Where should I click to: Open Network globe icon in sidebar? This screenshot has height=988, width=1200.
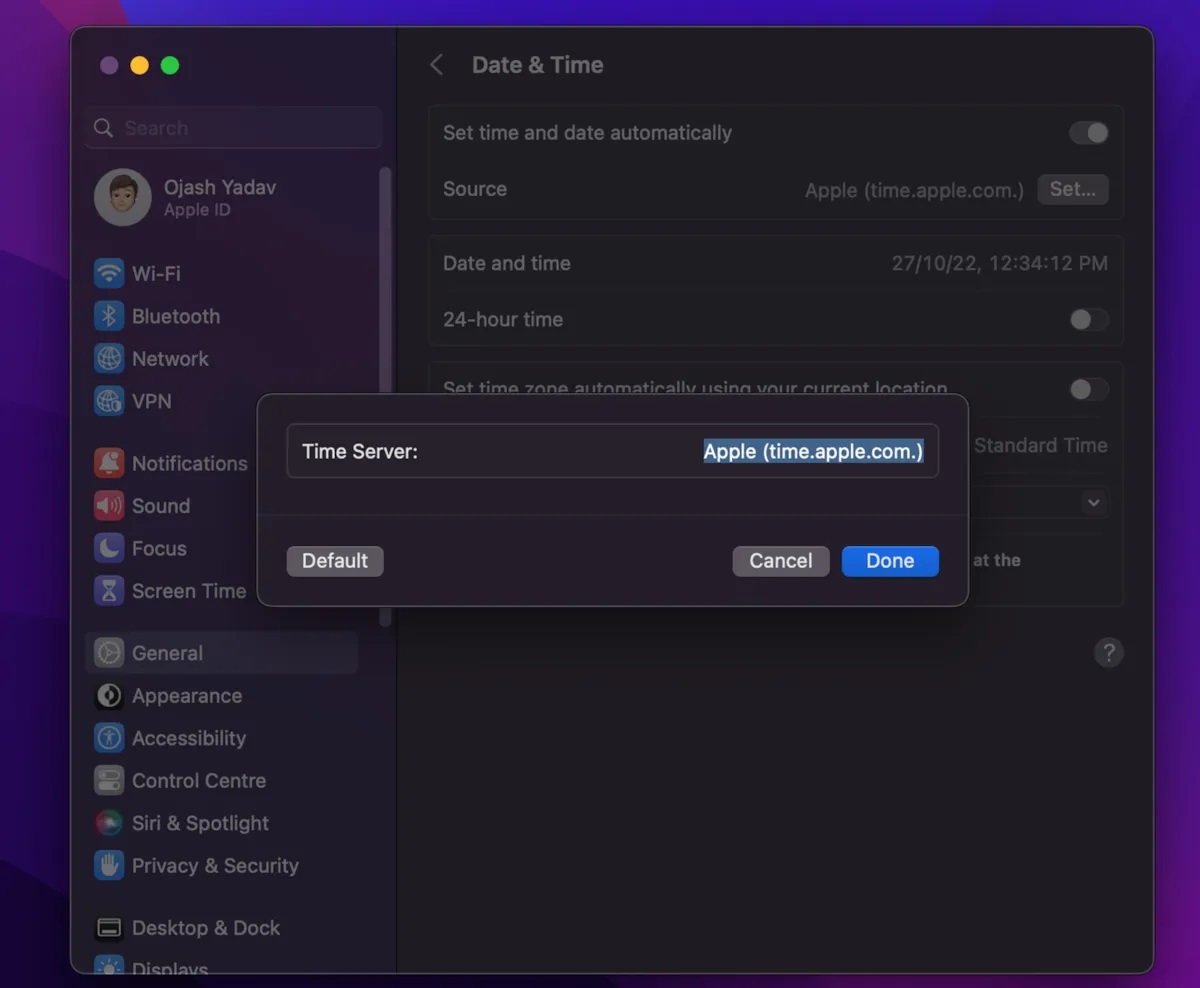tap(108, 358)
